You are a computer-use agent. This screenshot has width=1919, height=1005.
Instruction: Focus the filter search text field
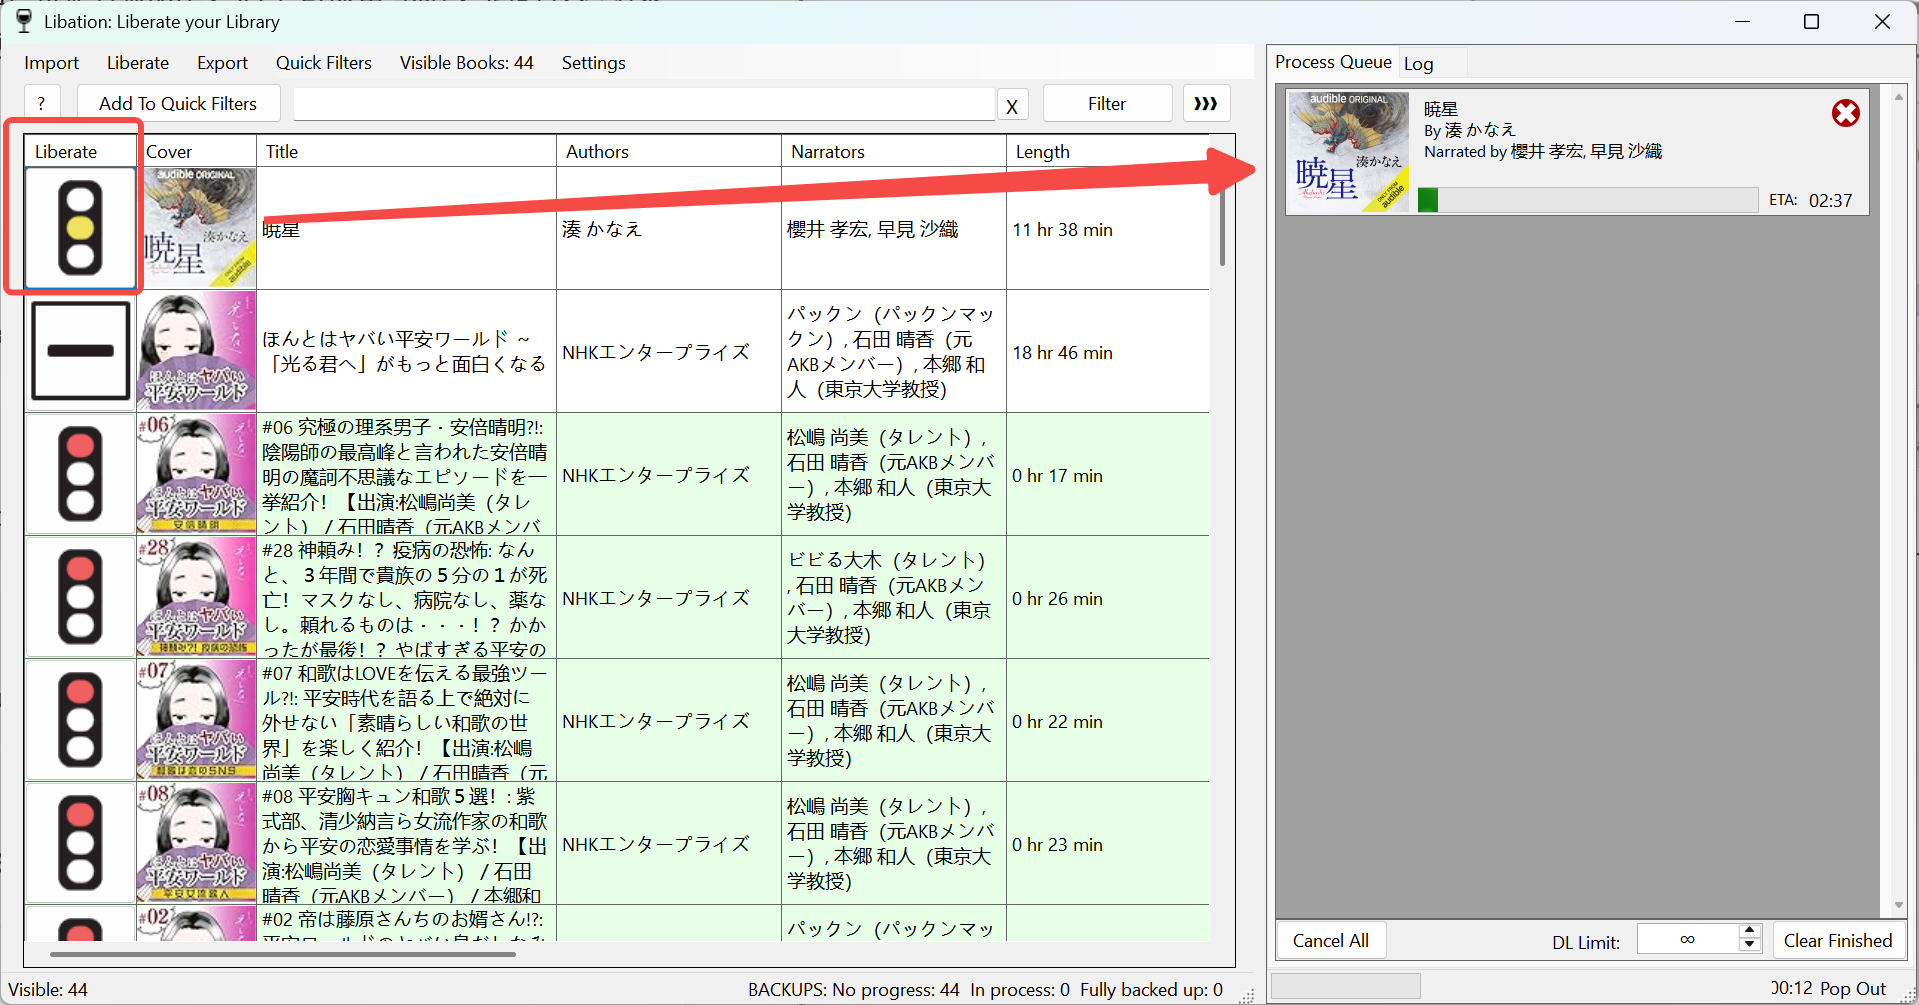click(644, 104)
